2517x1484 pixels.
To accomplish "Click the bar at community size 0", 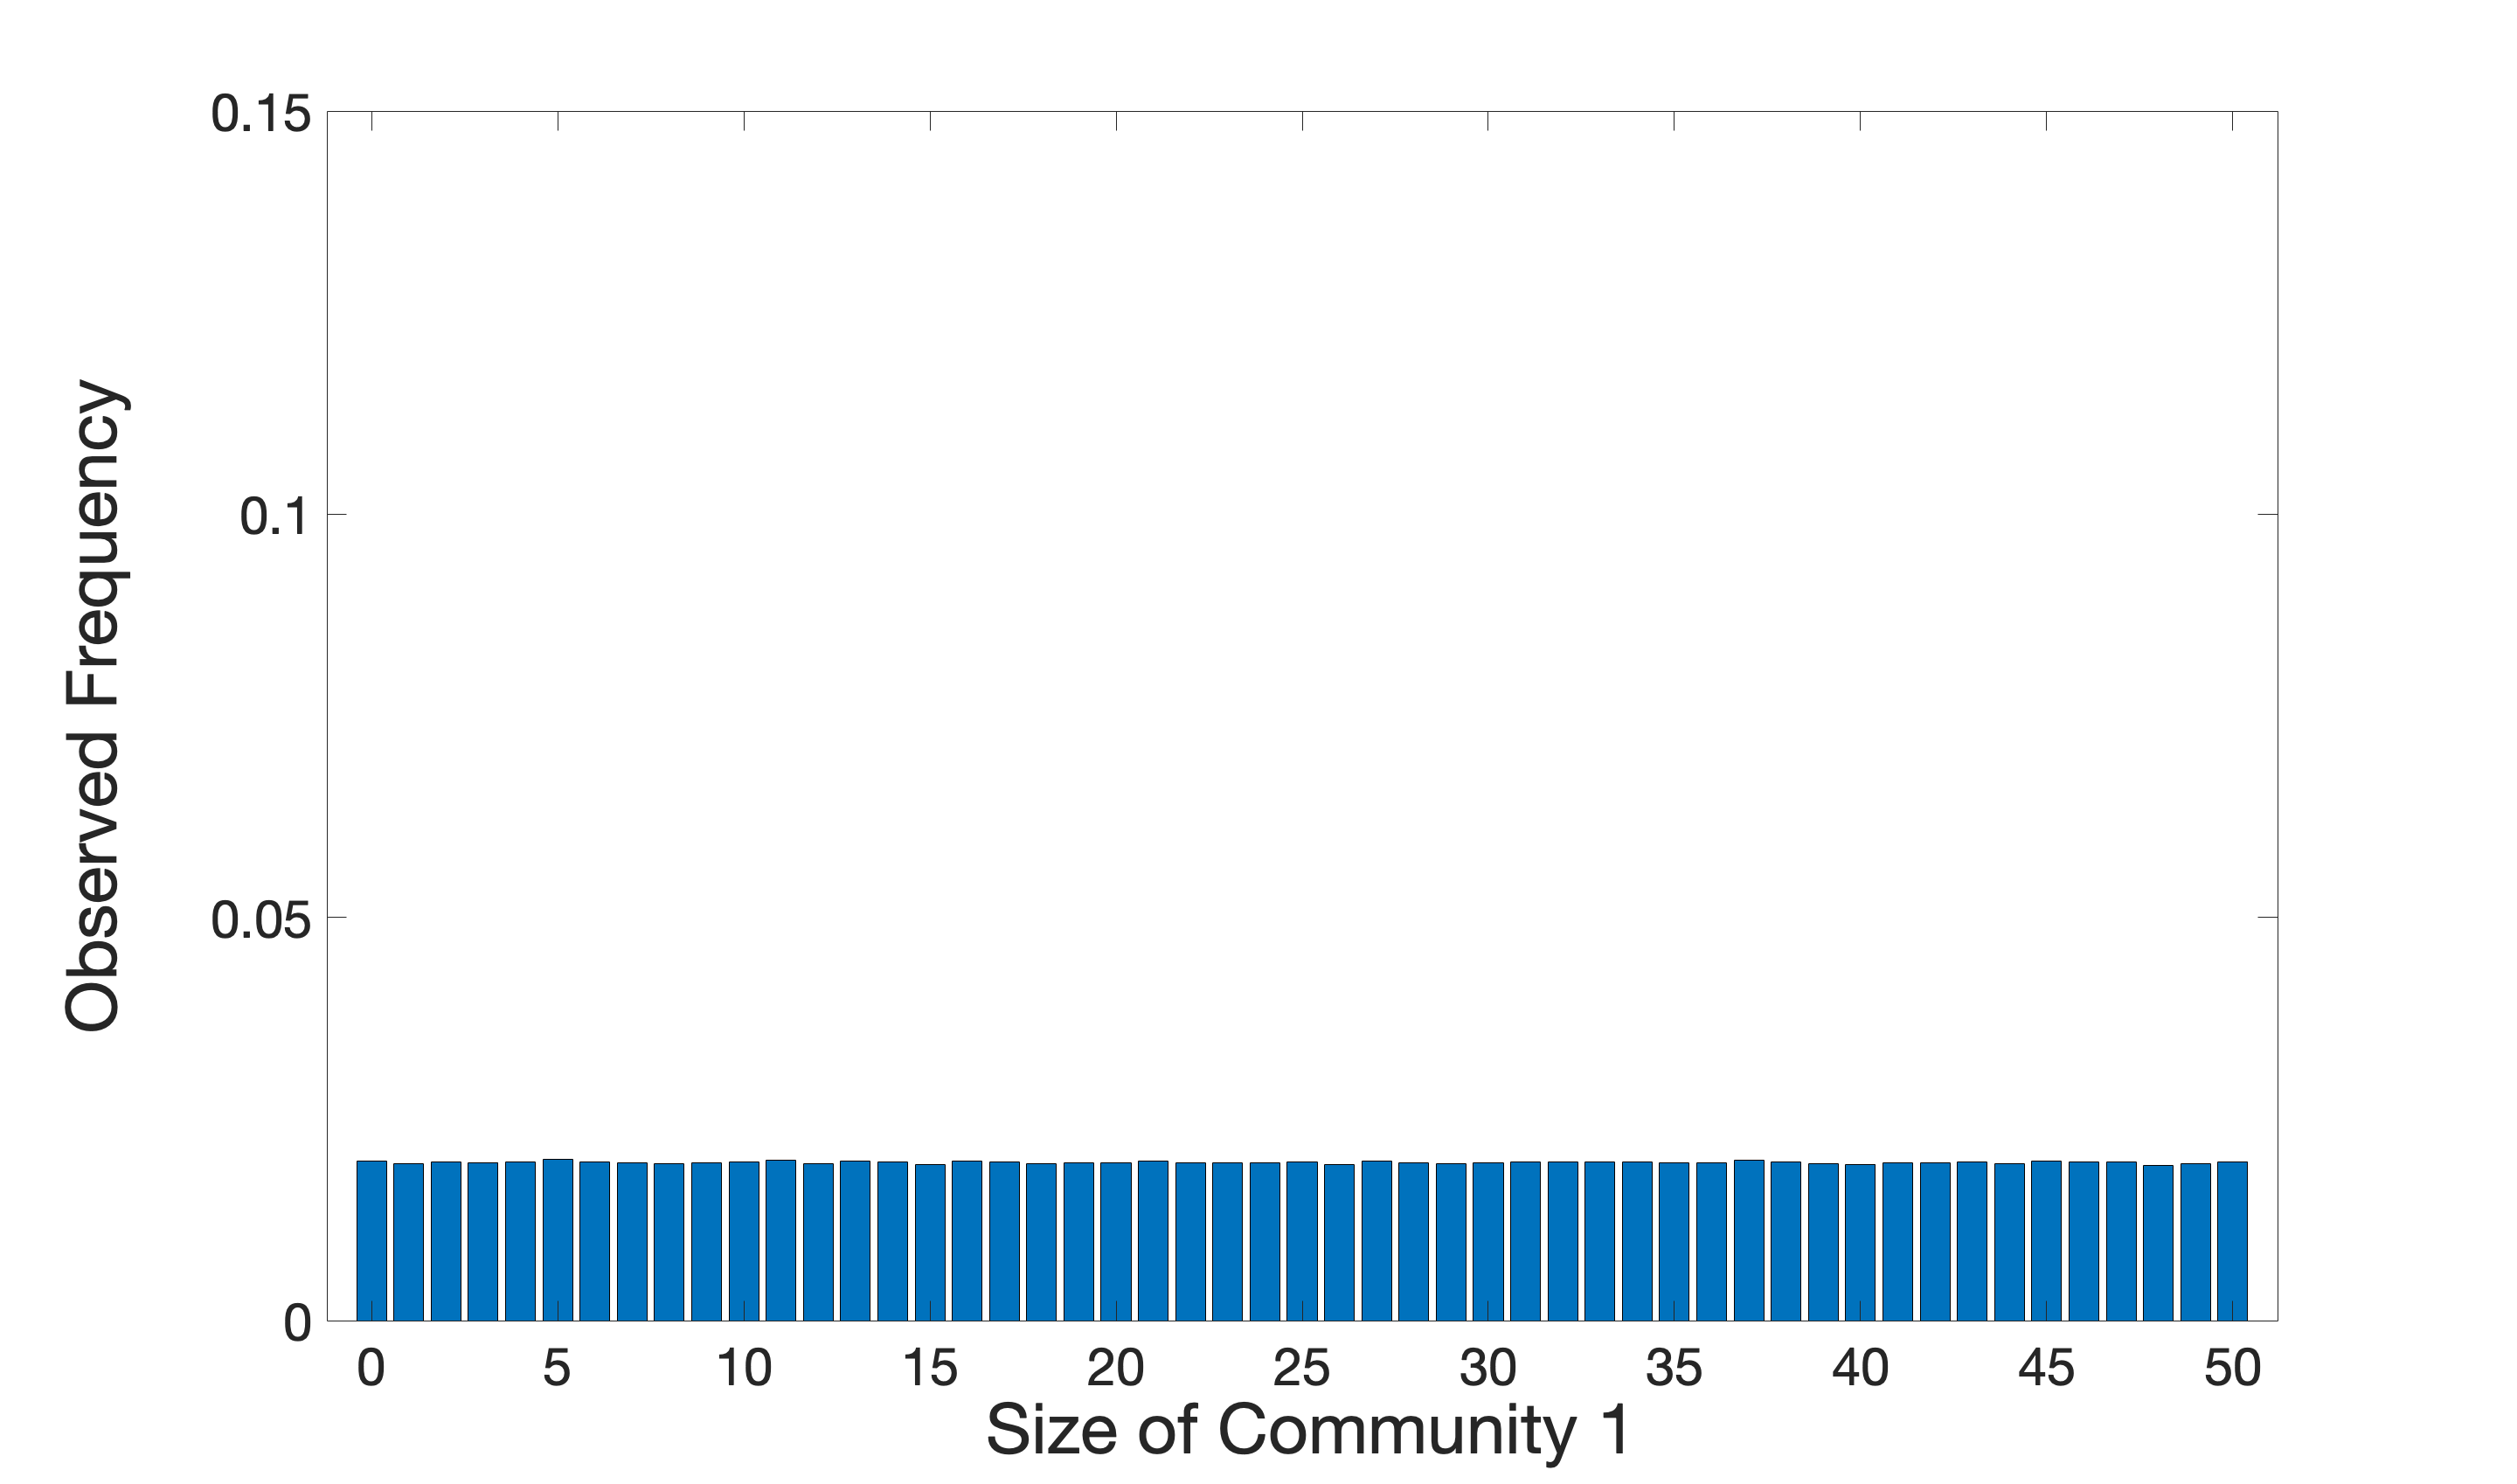I will tap(371, 1240).
